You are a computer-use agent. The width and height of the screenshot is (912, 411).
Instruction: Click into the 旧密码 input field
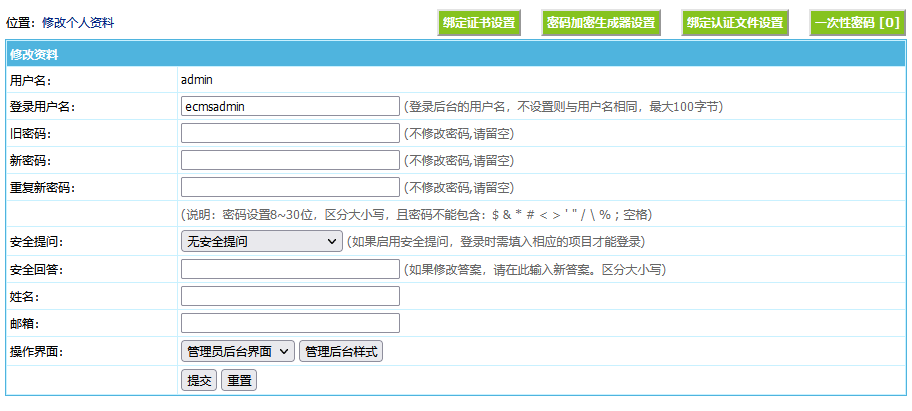pyautogui.click(x=290, y=133)
